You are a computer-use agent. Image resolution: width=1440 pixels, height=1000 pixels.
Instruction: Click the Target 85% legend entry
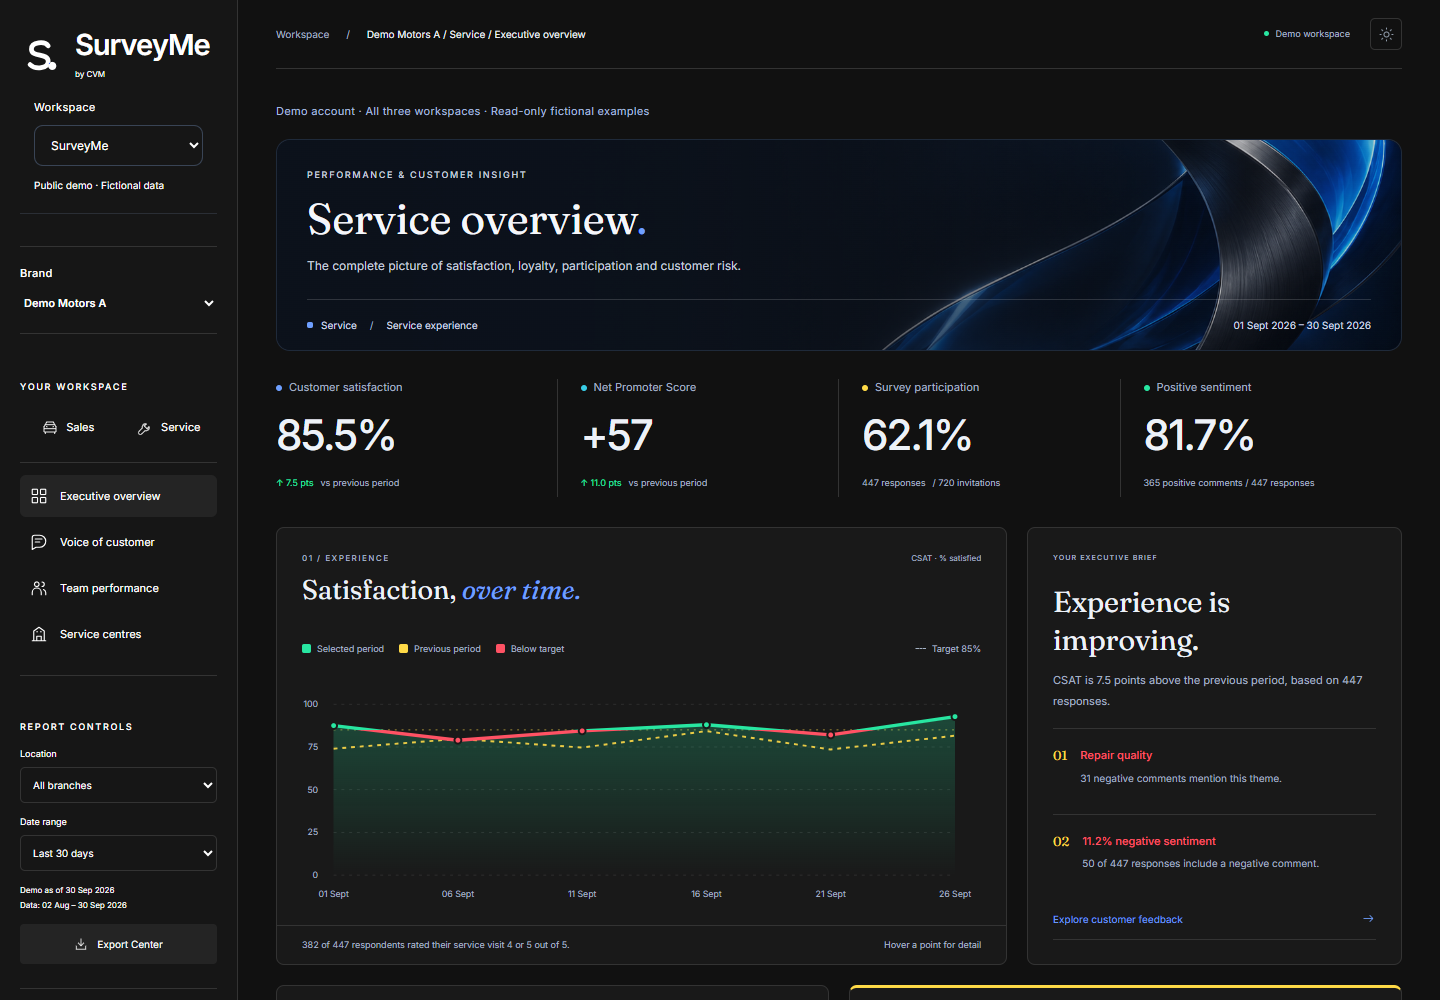click(948, 649)
